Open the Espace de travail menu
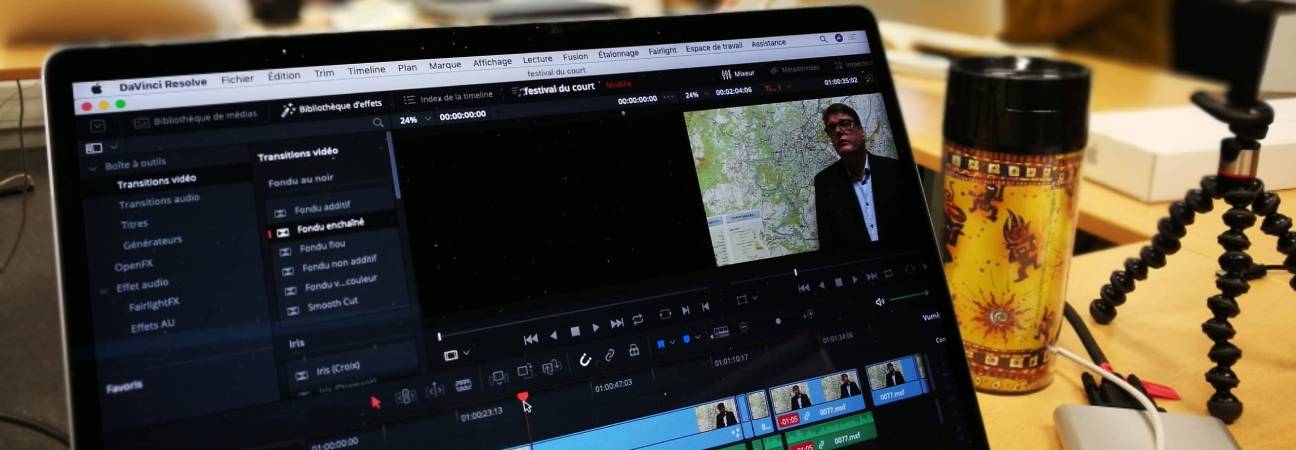Viewport: 1296px width, 450px height. click(713, 47)
